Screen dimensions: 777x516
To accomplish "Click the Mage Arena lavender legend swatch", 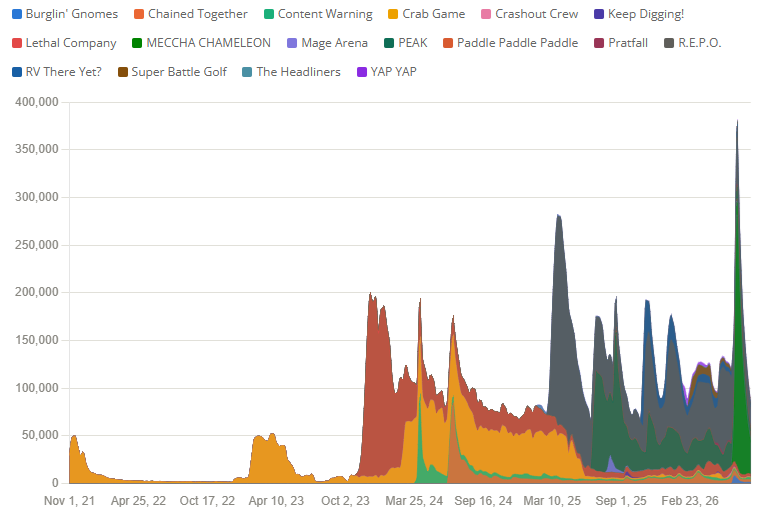I will point(292,43).
